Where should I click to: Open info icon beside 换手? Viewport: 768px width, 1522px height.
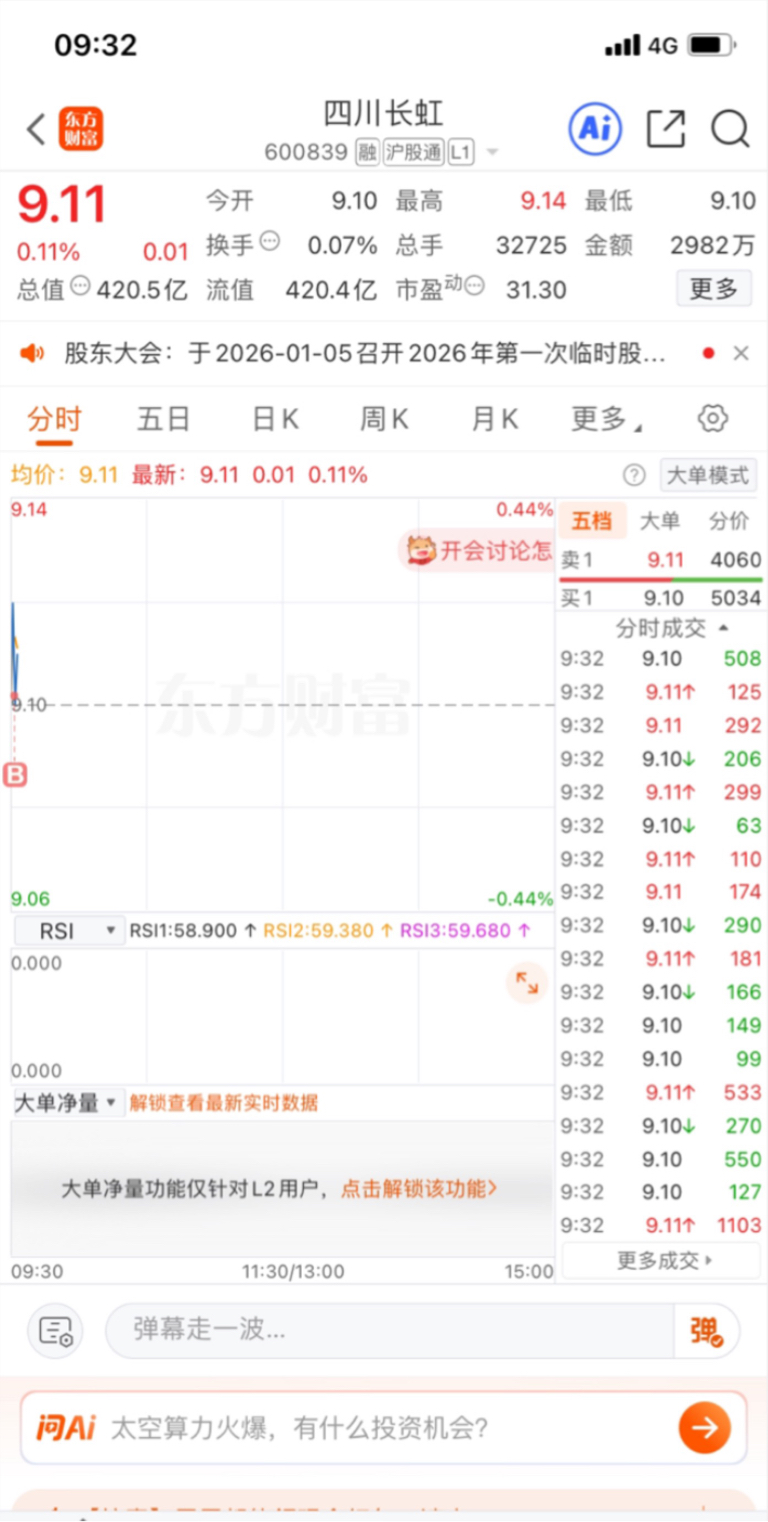pos(270,241)
